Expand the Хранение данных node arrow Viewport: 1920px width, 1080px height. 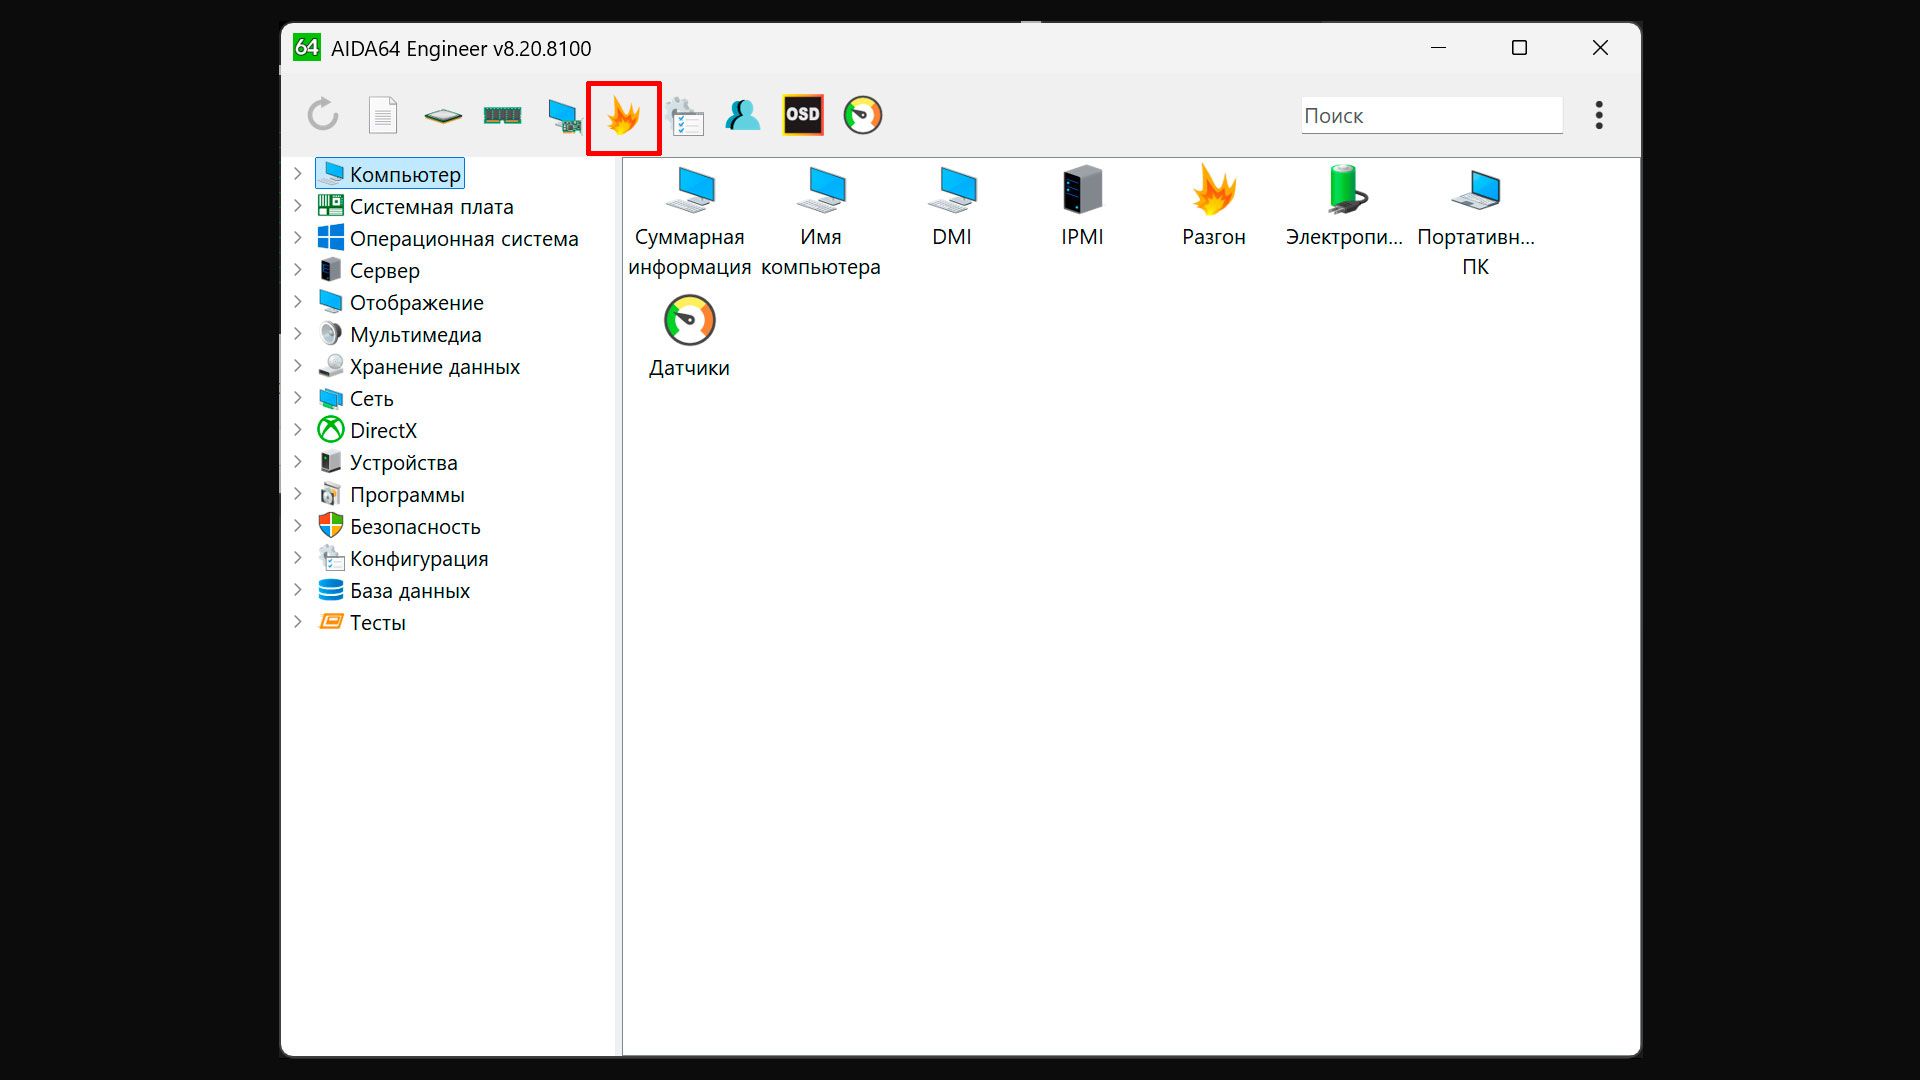pos(298,366)
